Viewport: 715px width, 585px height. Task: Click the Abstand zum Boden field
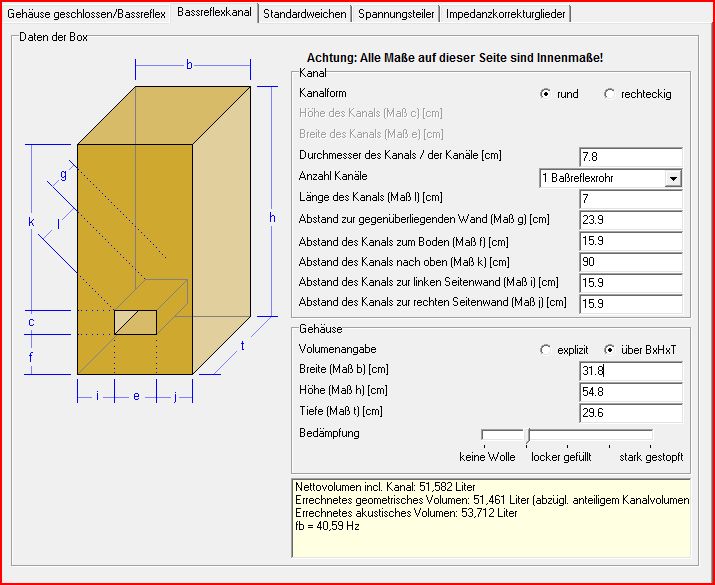coord(630,241)
